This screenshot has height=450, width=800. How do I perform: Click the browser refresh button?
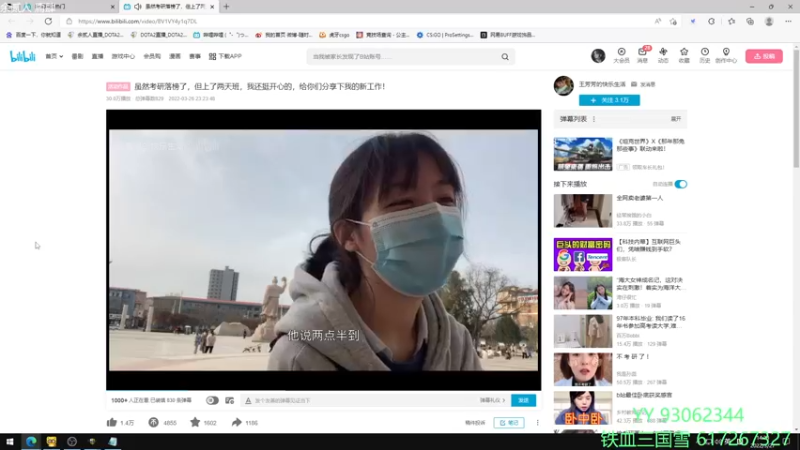48,21
